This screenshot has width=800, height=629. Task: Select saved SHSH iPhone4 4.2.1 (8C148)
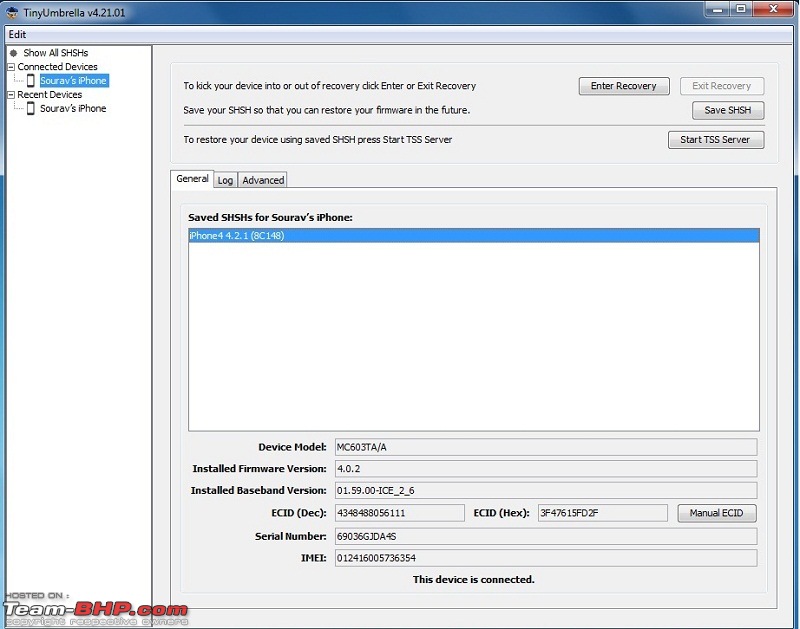(x=473, y=236)
